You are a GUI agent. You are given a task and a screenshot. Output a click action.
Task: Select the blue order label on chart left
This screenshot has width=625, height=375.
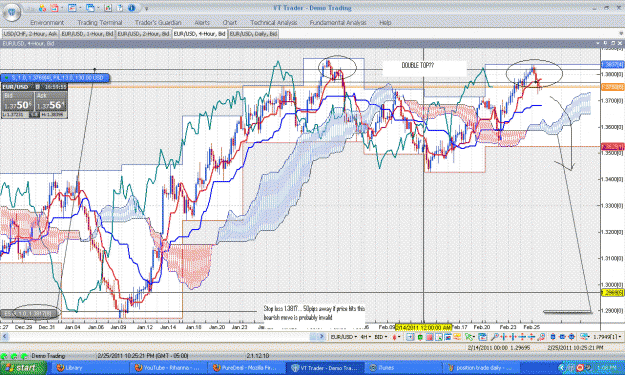tap(55, 78)
